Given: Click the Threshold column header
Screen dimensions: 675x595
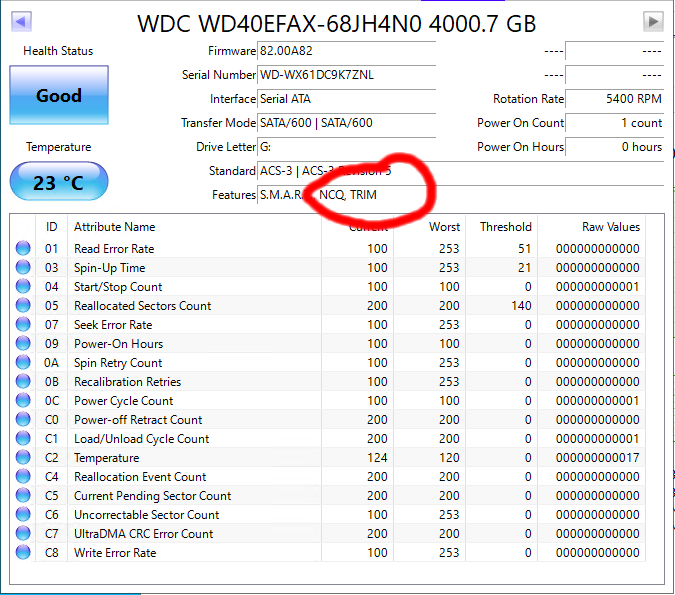Looking at the screenshot, I should [506, 227].
